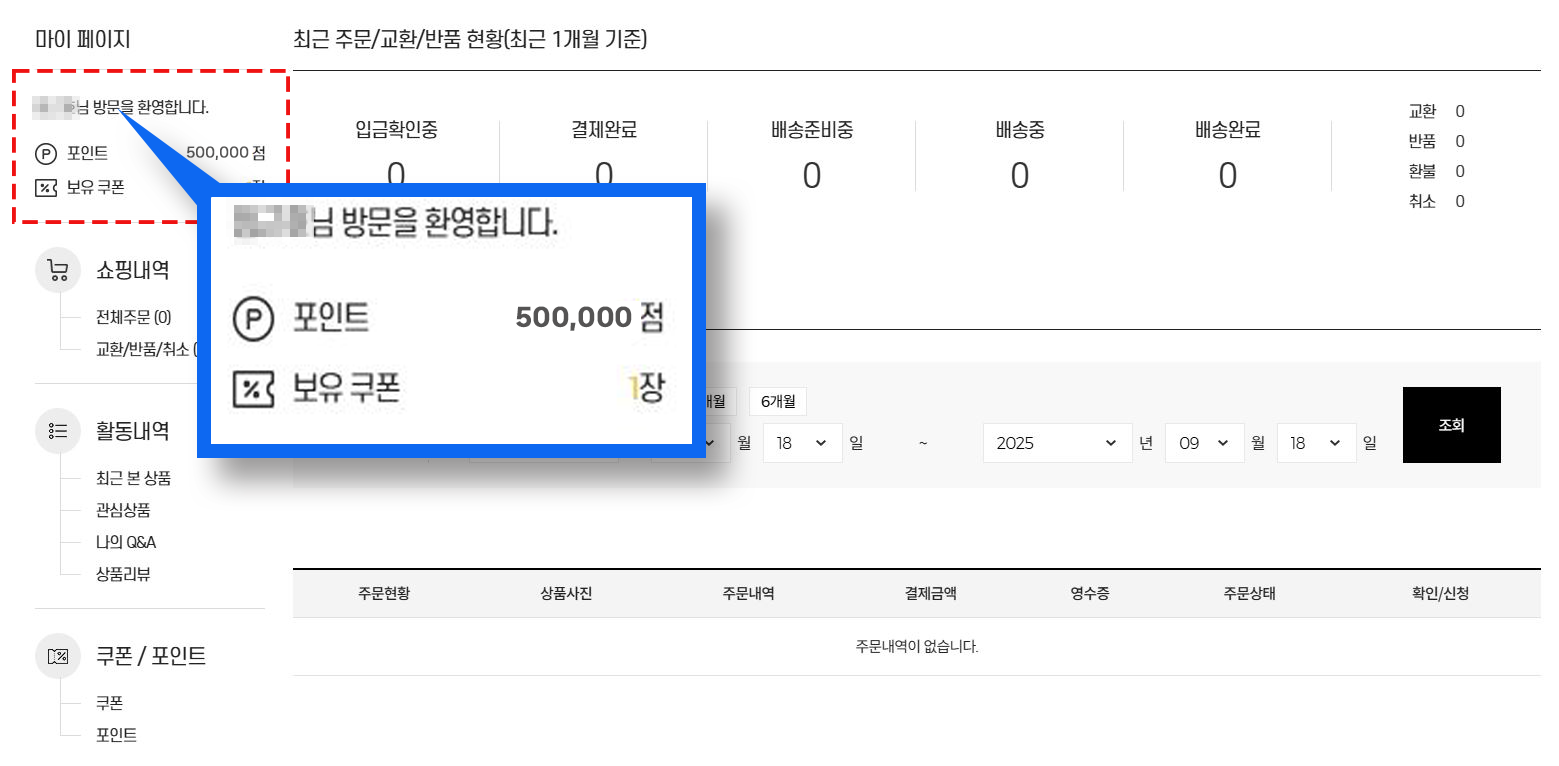Click the list icon beside 활동내역
1559x766 pixels.
coord(58,431)
